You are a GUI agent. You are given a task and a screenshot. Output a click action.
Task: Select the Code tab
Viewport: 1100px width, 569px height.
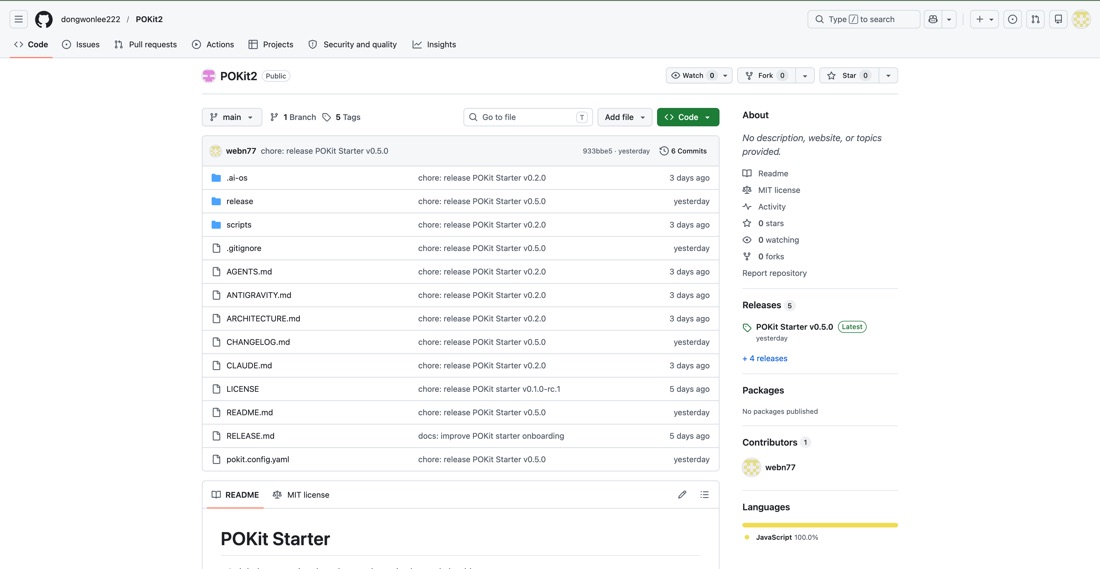click(31, 44)
